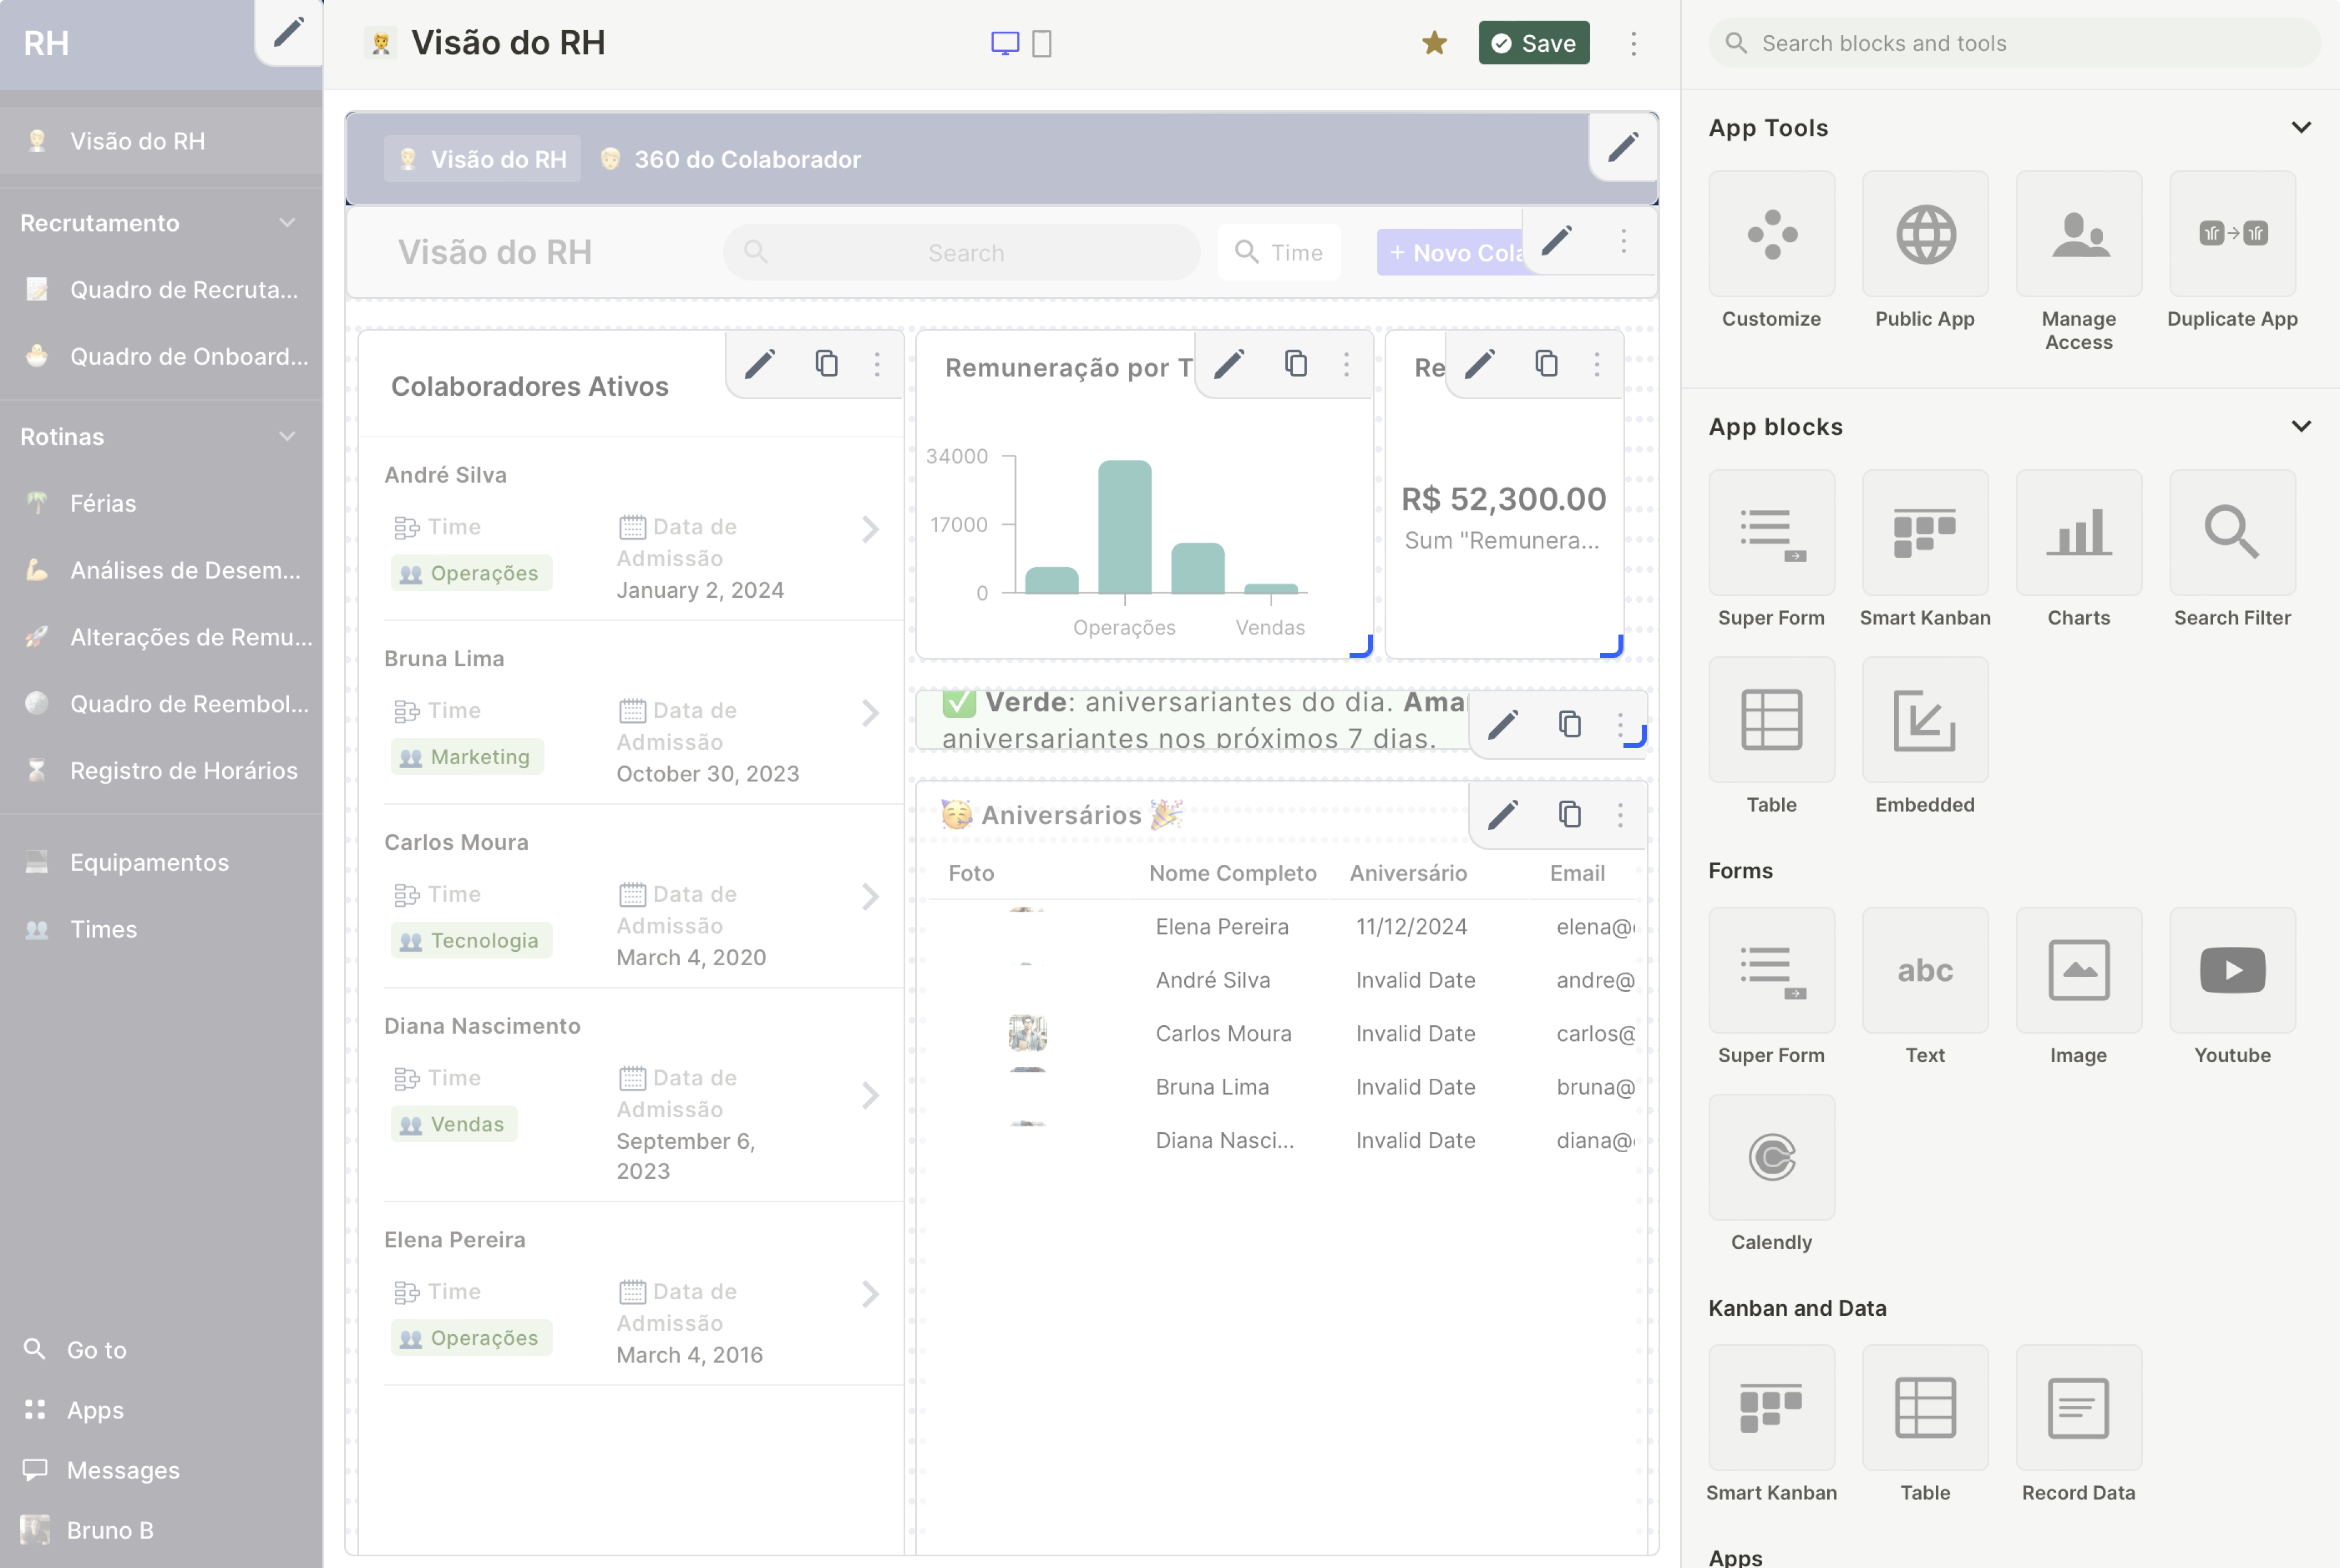Add a Search Filter block
Image resolution: width=2340 pixels, height=1568 pixels.
[2232, 532]
